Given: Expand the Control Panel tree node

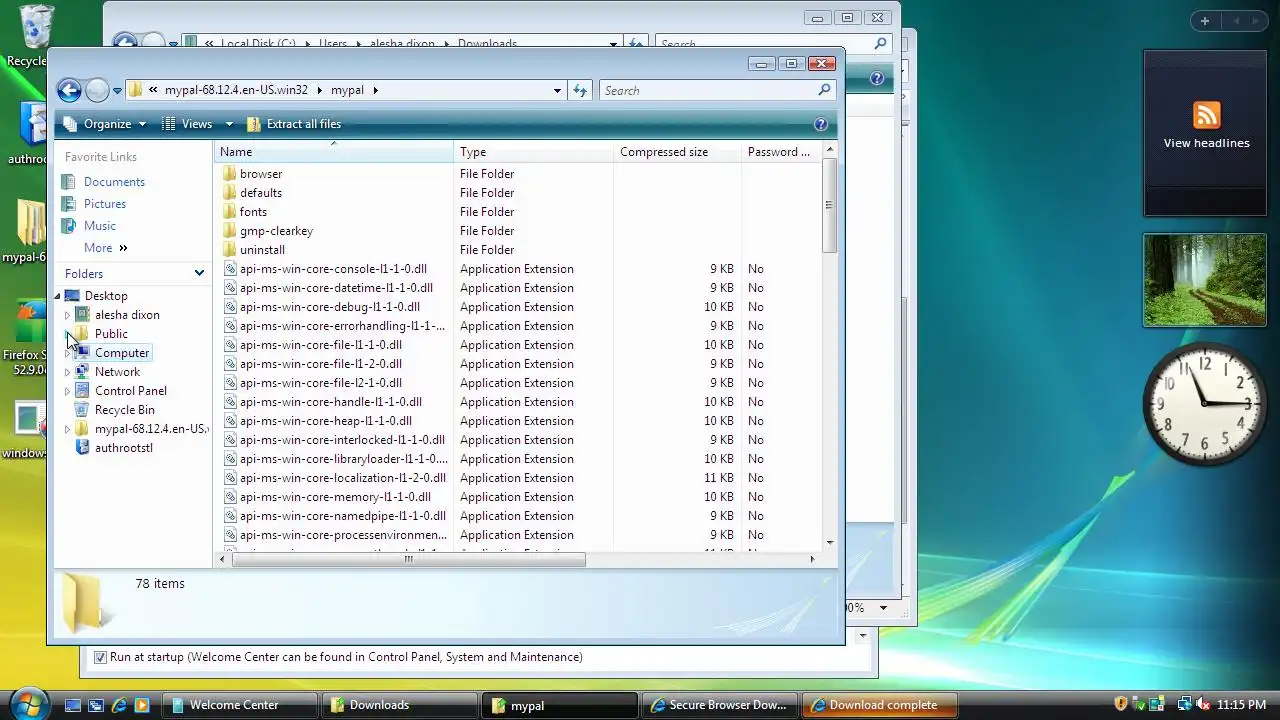Looking at the screenshot, I should (67, 391).
